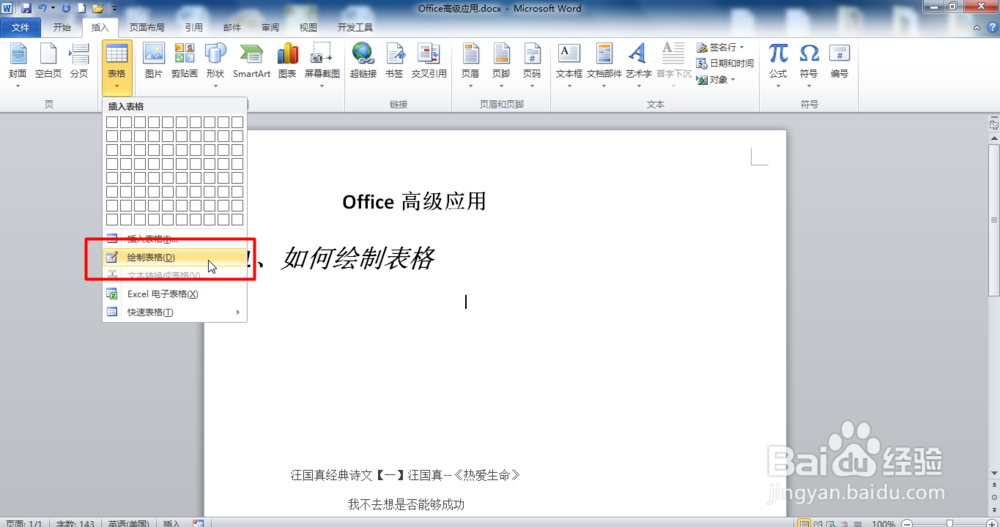
Task: Open the Footer (页脚) options
Action: click(x=501, y=65)
